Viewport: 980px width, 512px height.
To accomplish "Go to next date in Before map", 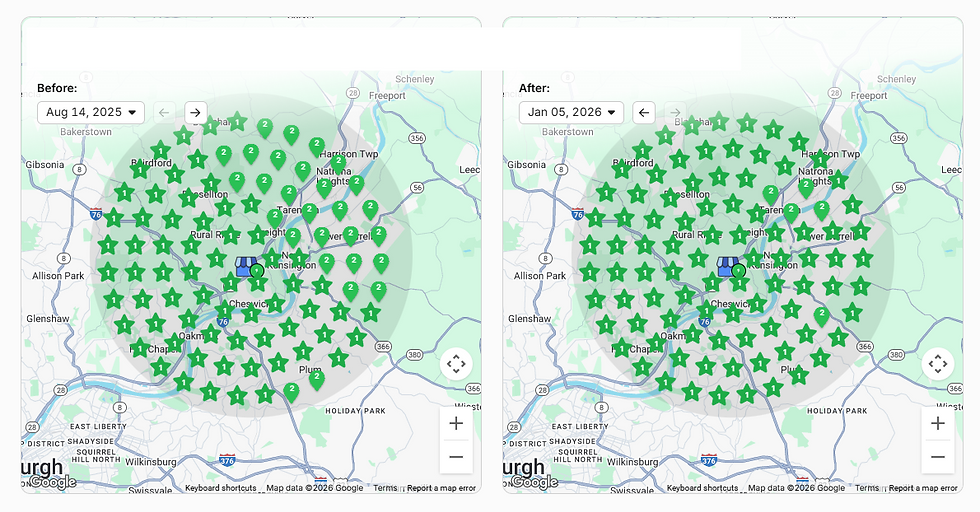I will 196,113.
